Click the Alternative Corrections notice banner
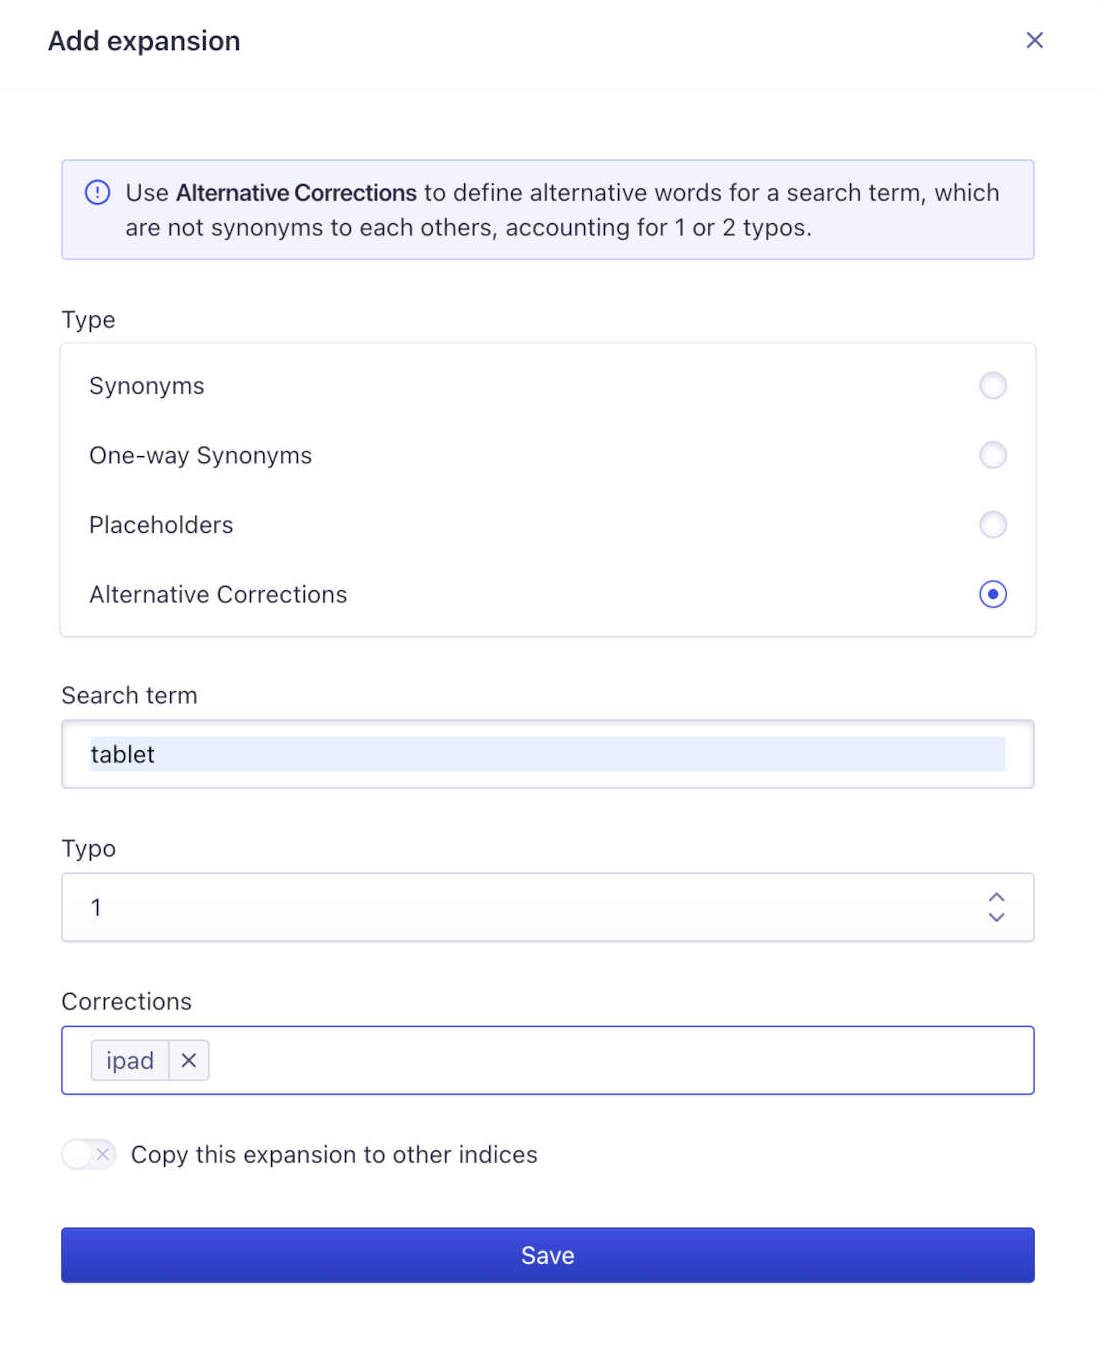This screenshot has height=1347, width=1098. click(548, 209)
